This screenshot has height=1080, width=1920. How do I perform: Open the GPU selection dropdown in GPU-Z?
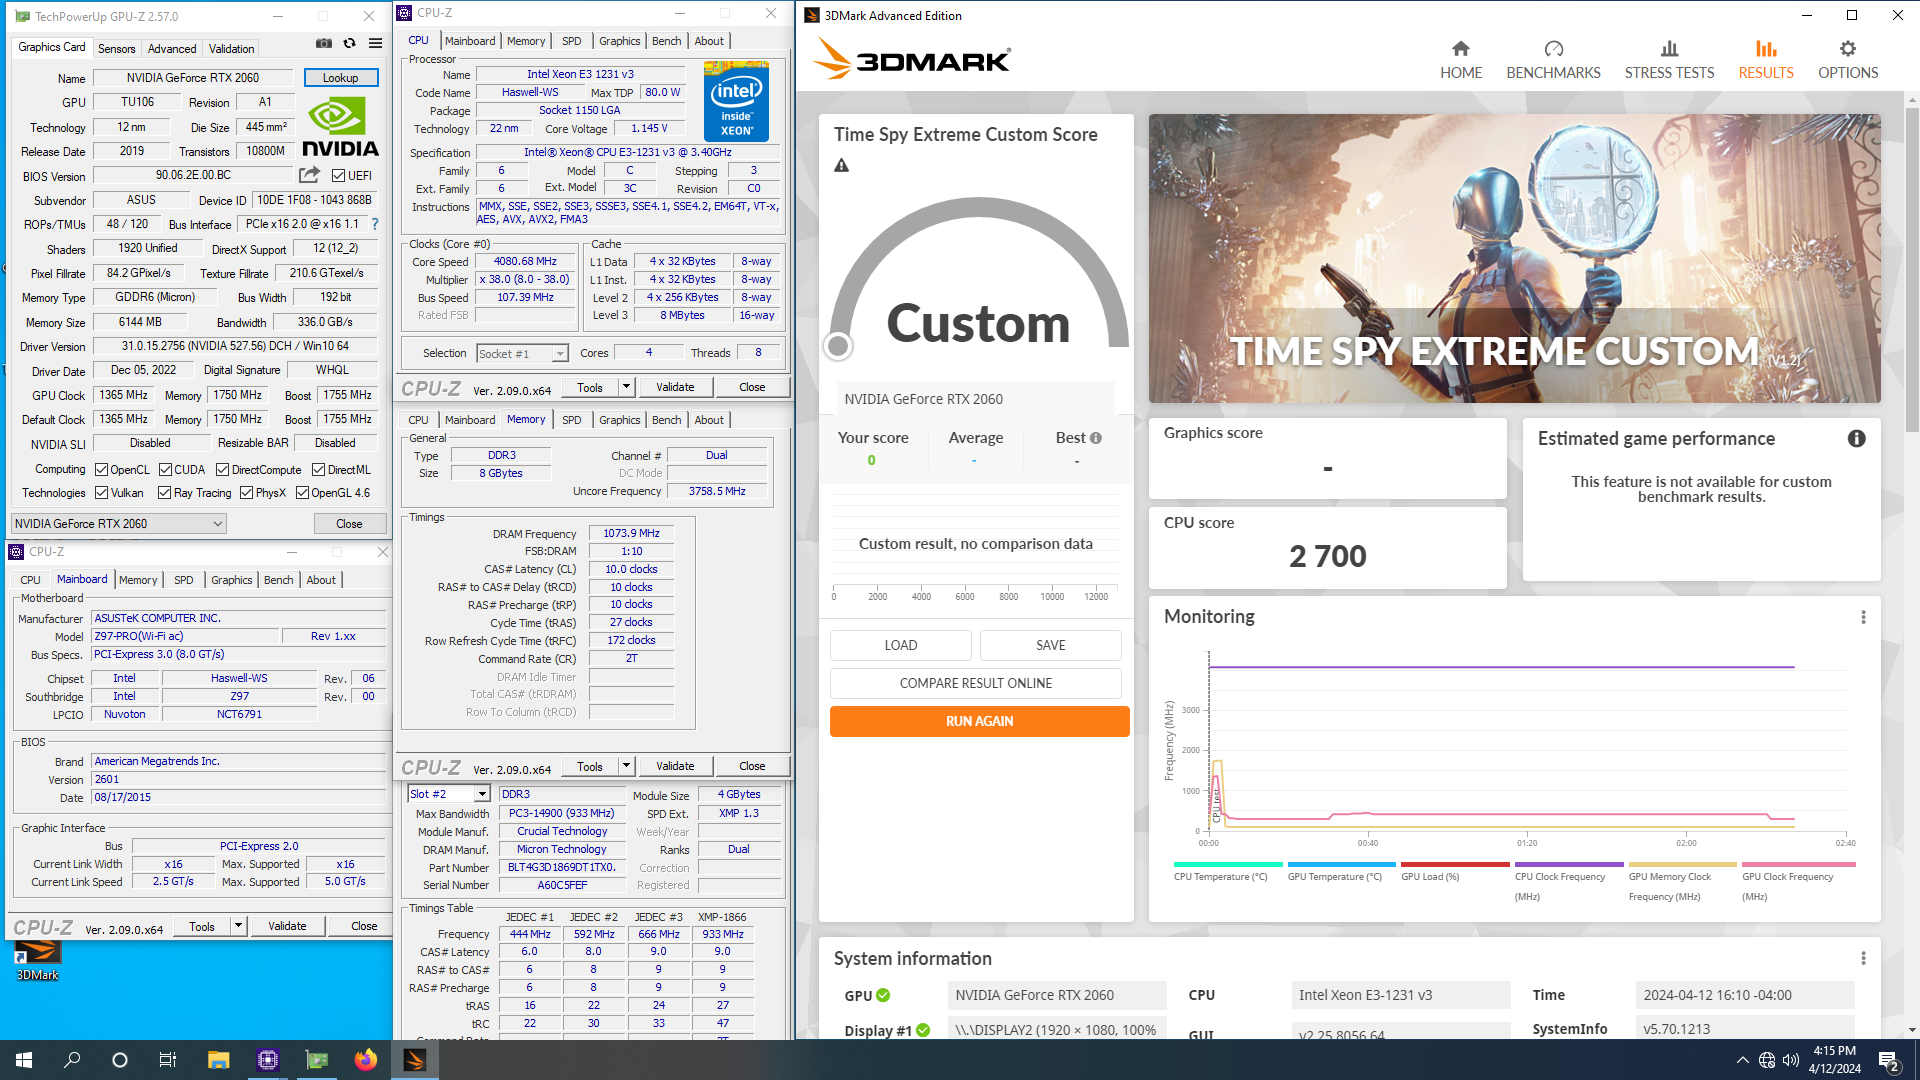coord(119,524)
